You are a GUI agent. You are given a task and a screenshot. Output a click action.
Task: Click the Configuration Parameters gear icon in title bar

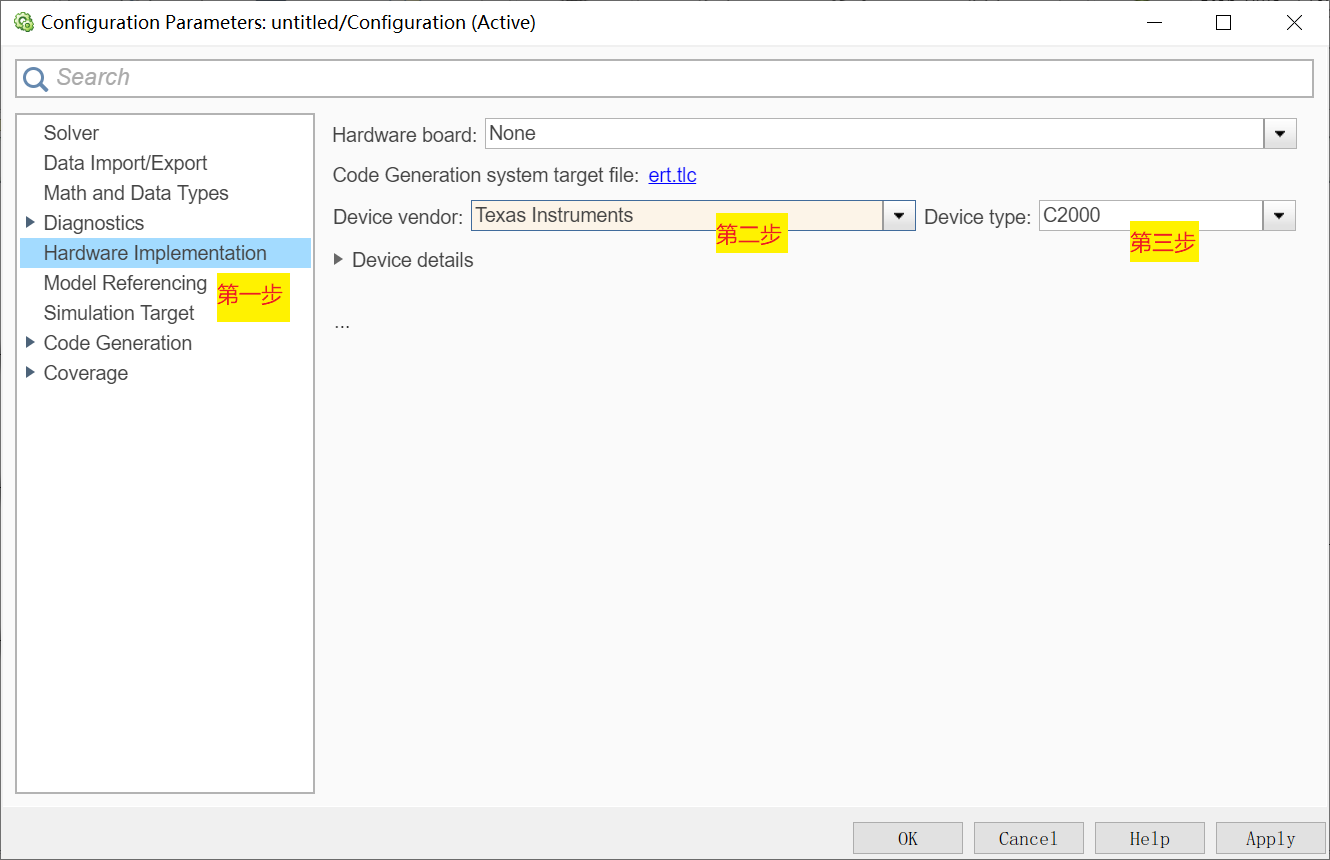24,22
